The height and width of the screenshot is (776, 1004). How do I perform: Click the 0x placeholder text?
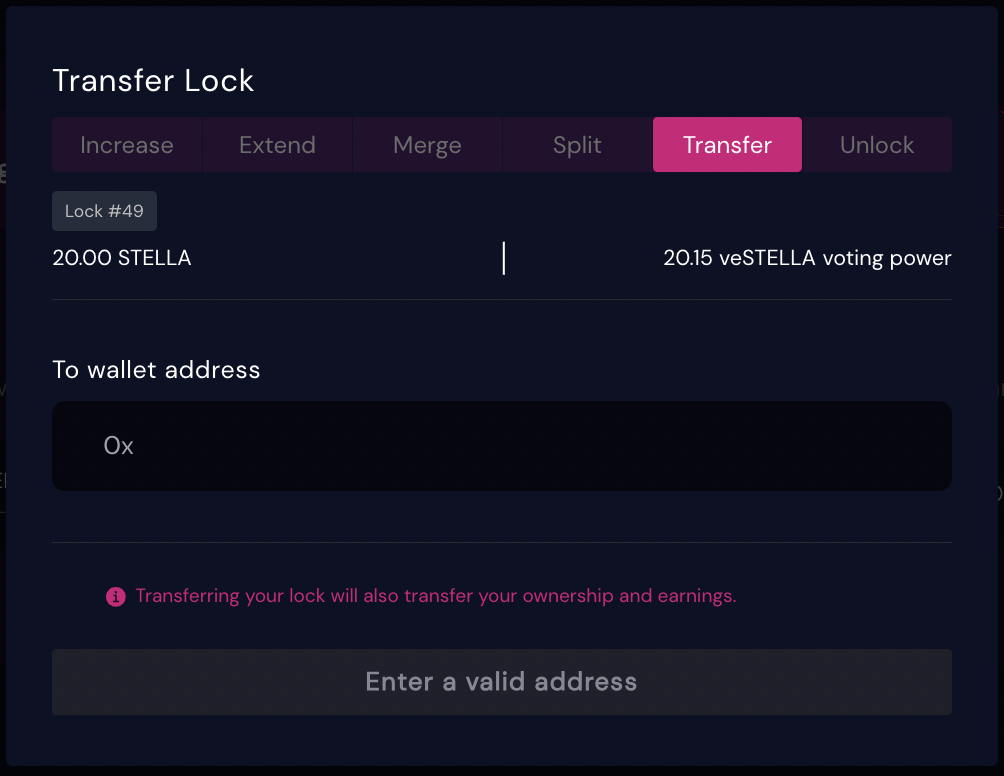click(118, 446)
